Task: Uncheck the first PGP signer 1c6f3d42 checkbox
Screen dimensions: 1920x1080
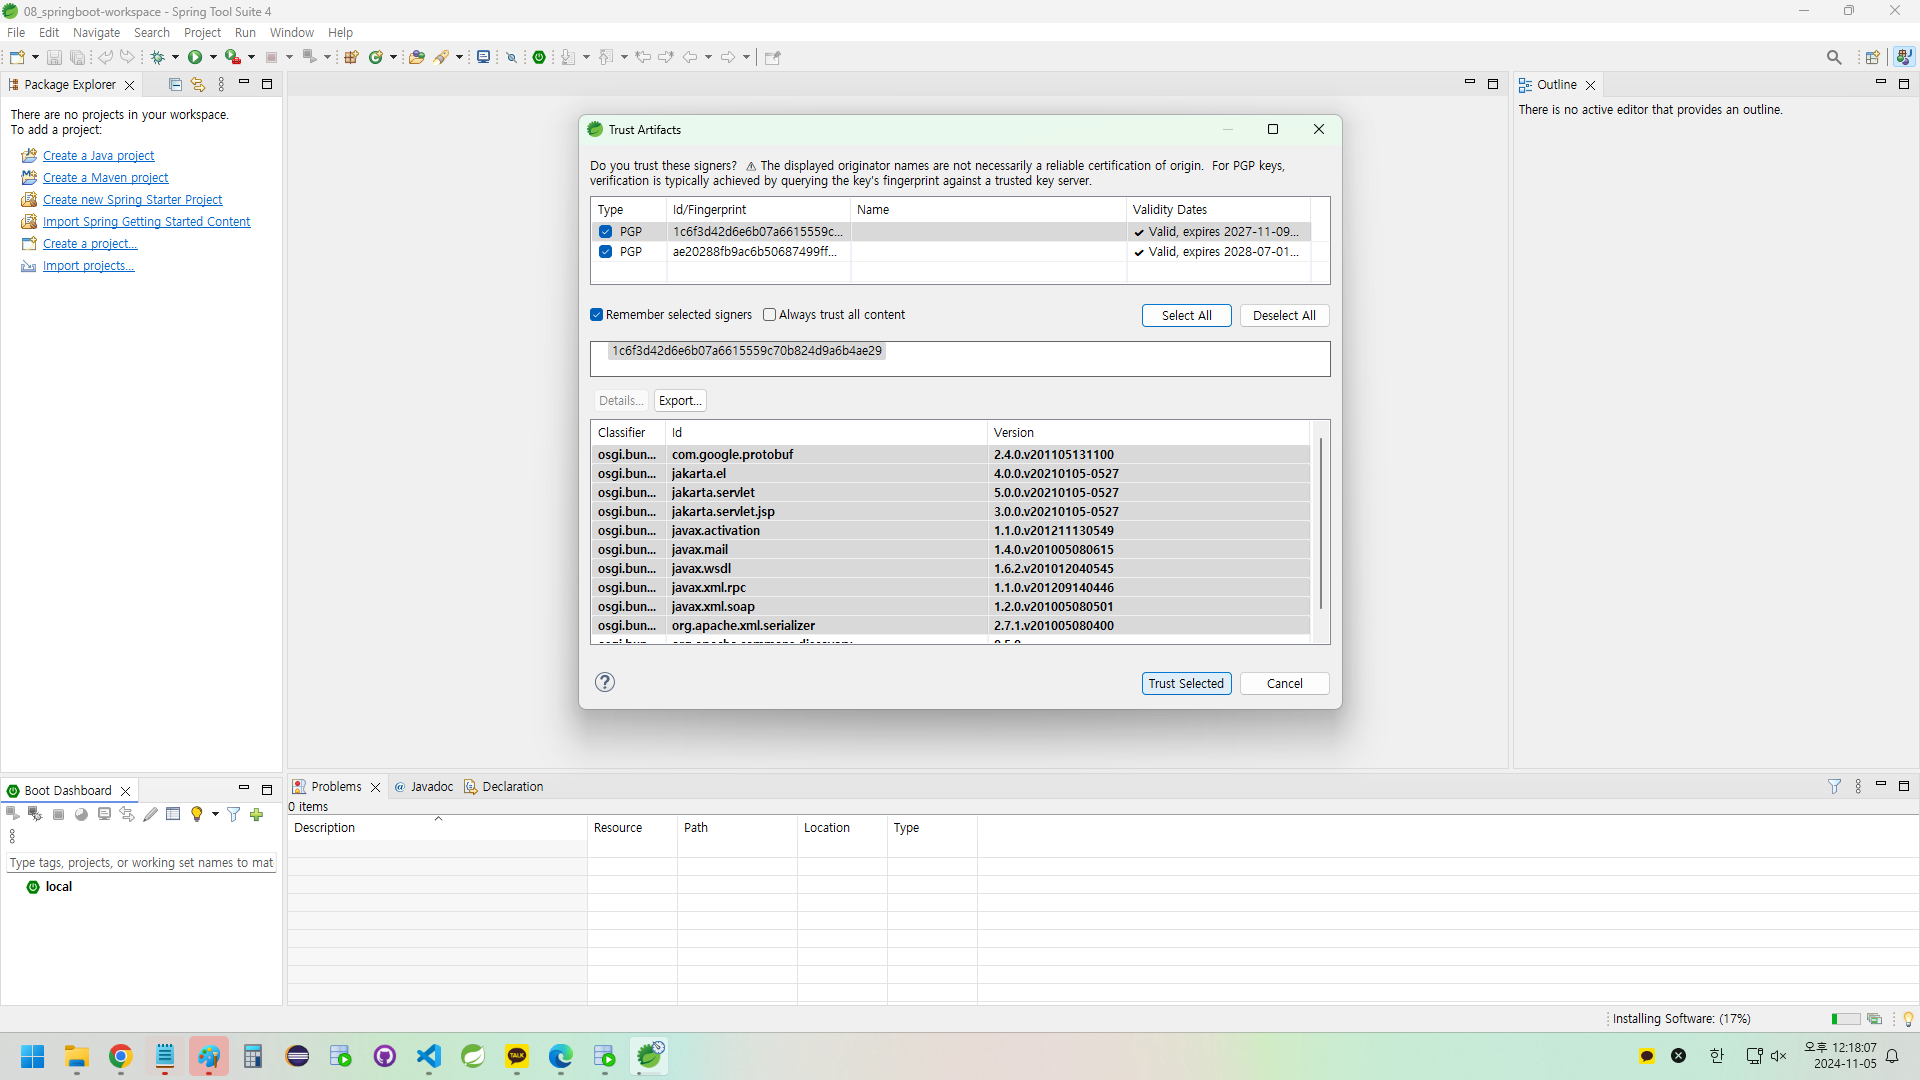Action: click(x=605, y=231)
